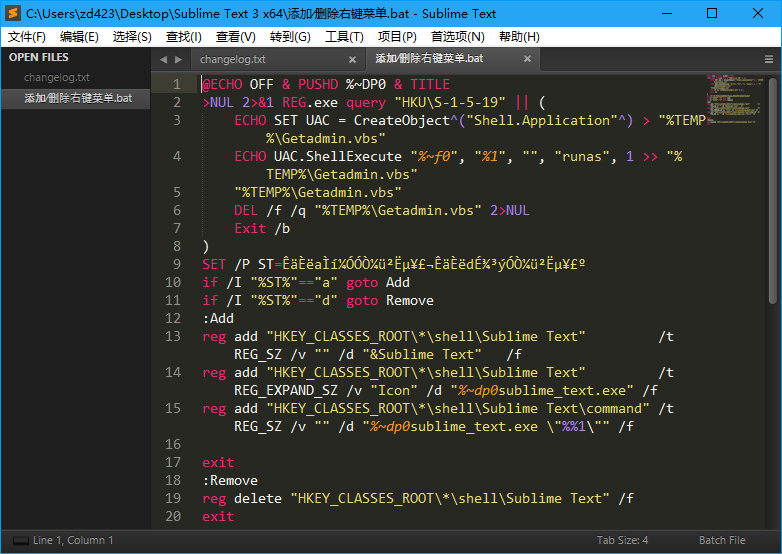
Task: Open the 项目(P) menu
Action: click(x=397, y=37)
